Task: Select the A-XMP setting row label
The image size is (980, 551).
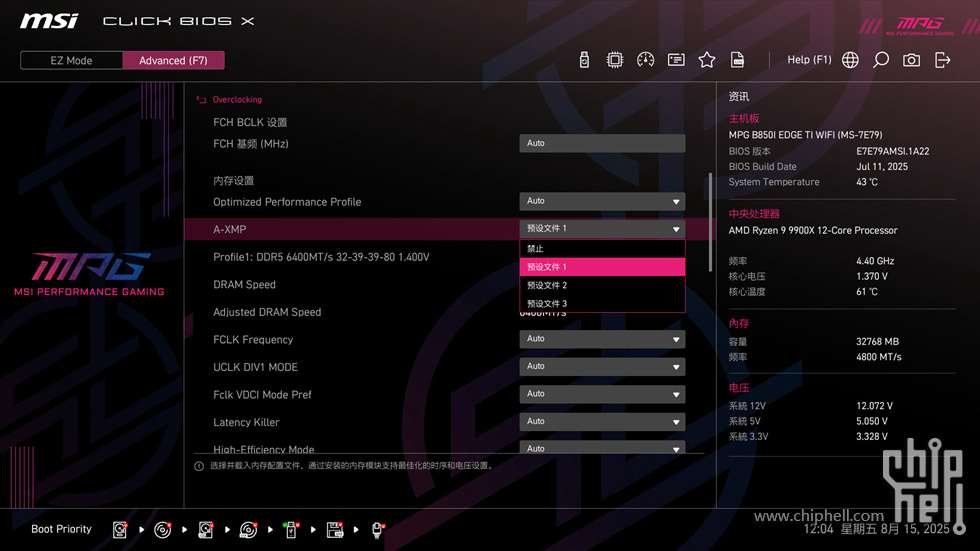Action: 229,229
